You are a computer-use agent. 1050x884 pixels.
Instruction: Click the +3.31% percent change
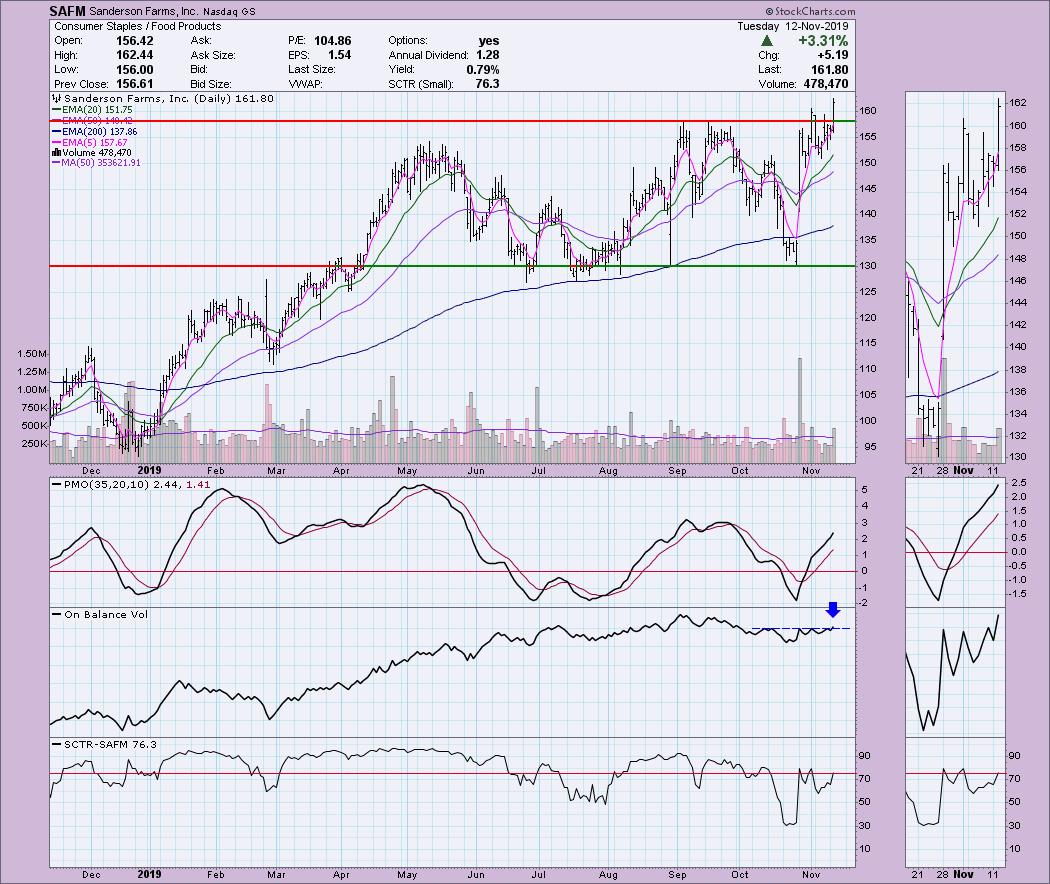pyautogui.click(x=823, y=41)
